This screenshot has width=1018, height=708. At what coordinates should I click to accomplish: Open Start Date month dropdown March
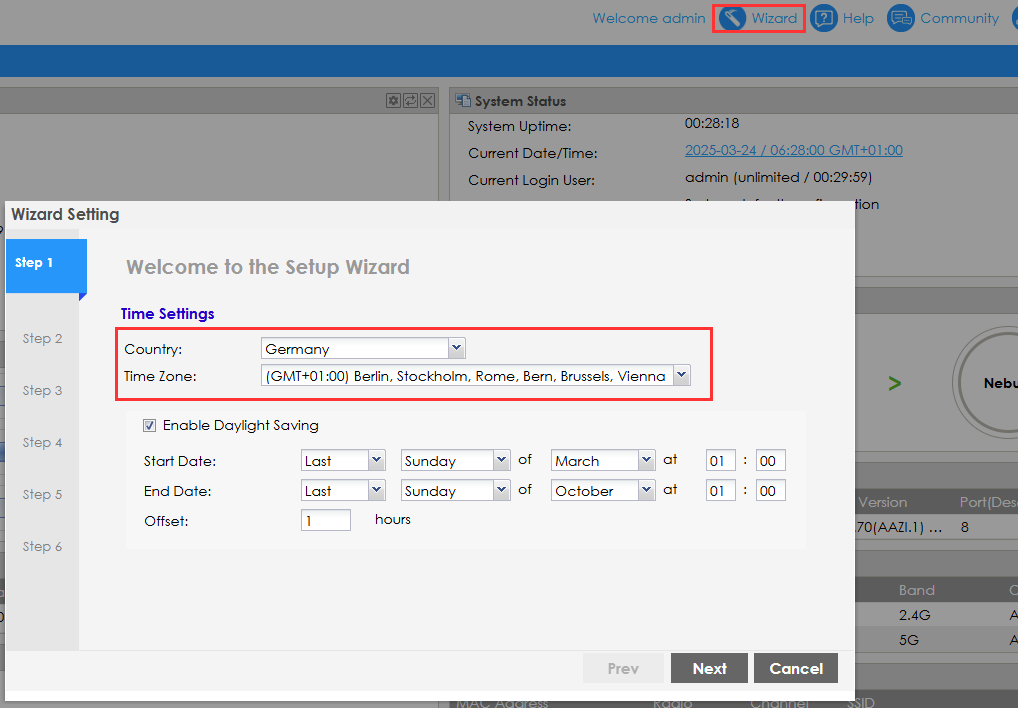tap(603, 461)
